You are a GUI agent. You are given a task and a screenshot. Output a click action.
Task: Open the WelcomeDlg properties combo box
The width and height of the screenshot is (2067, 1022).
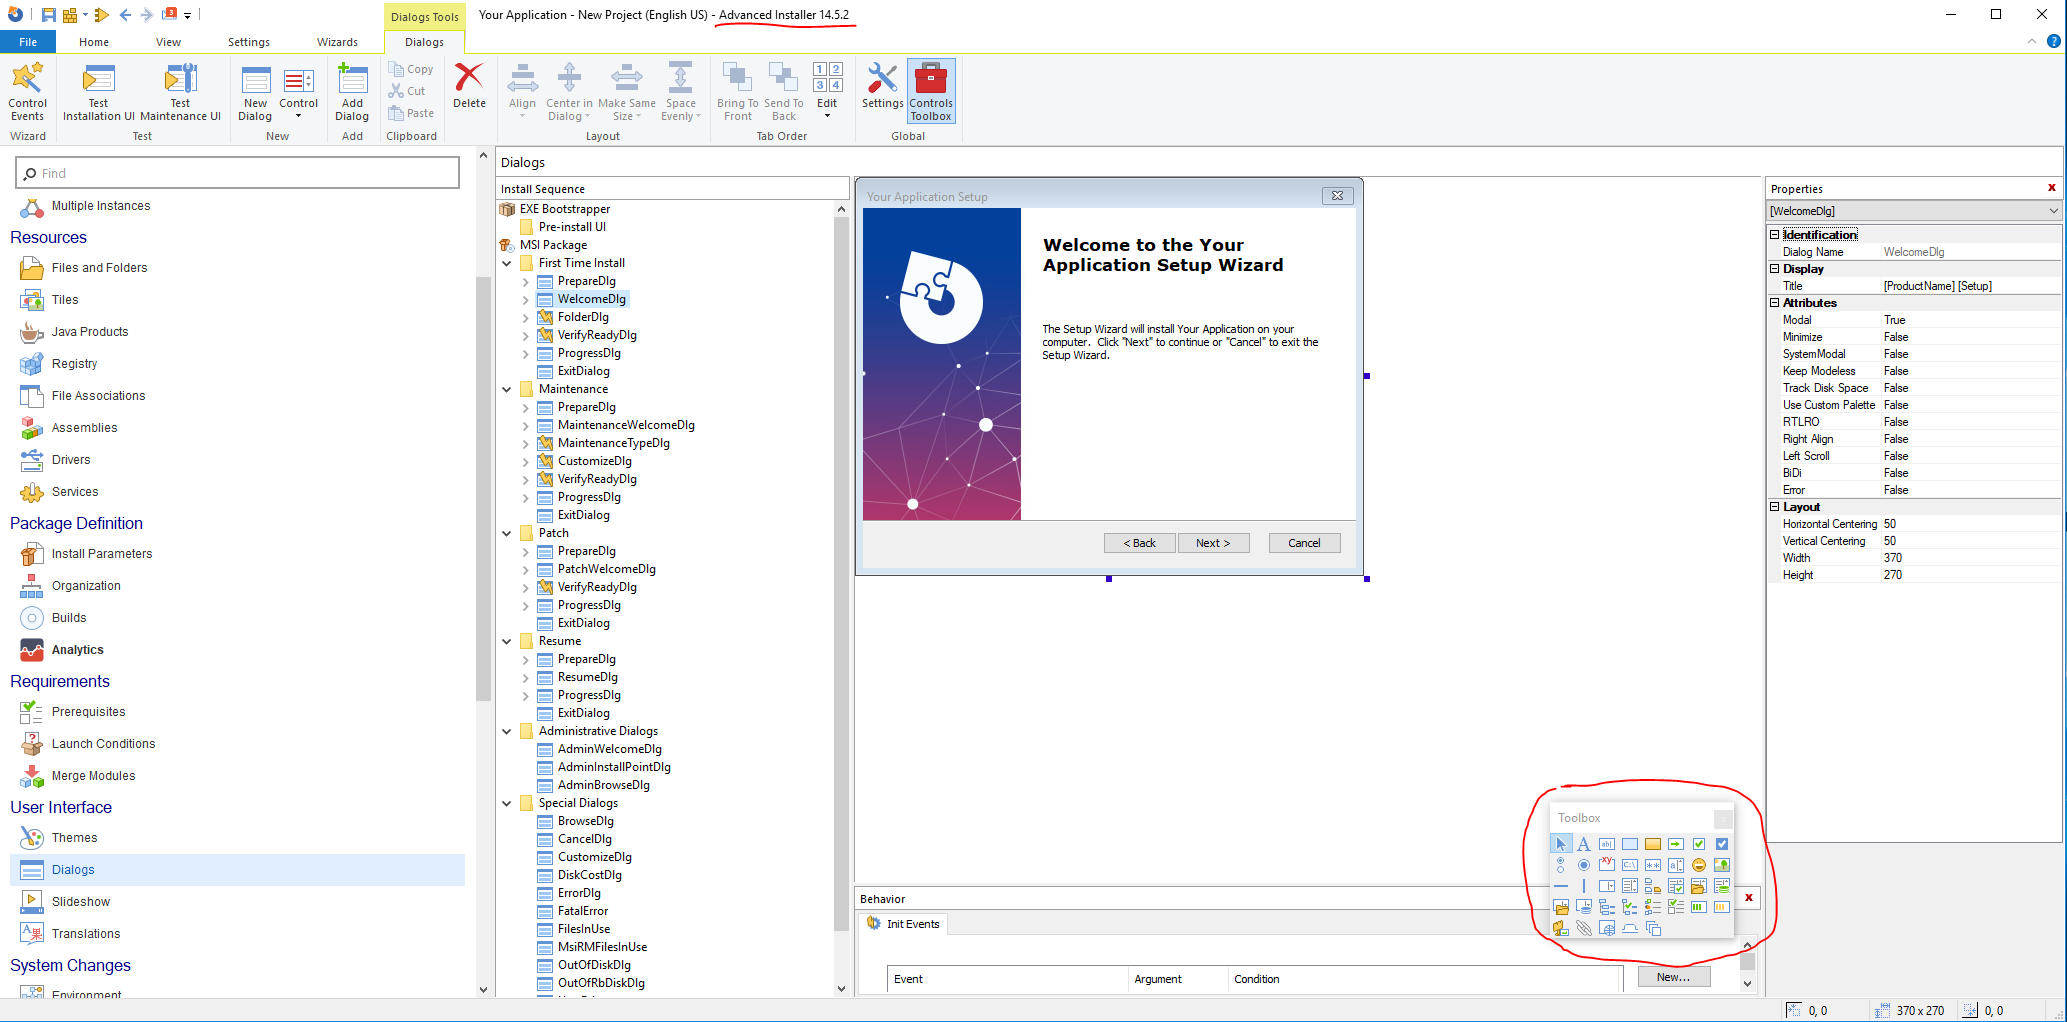(1913, 211)
